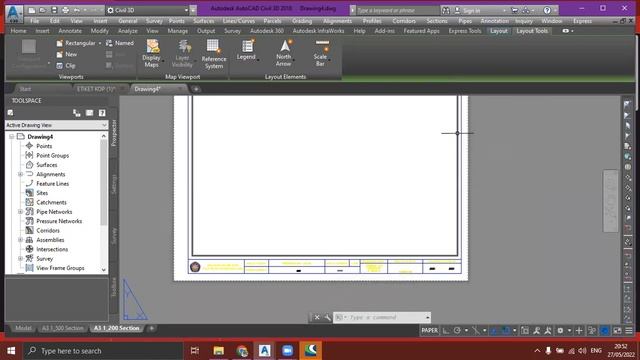Click the Toolspace tree view icon
Screen dimensions: 640x360
click(77, 113)
